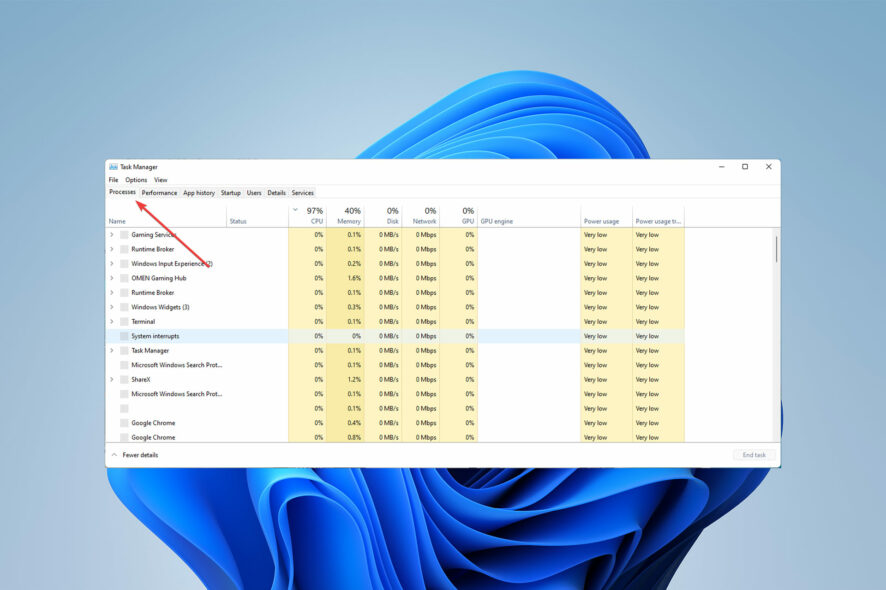The image size is (886, 590).
Task: Sort by Power usage trend column header
Action: pos(658,216)
